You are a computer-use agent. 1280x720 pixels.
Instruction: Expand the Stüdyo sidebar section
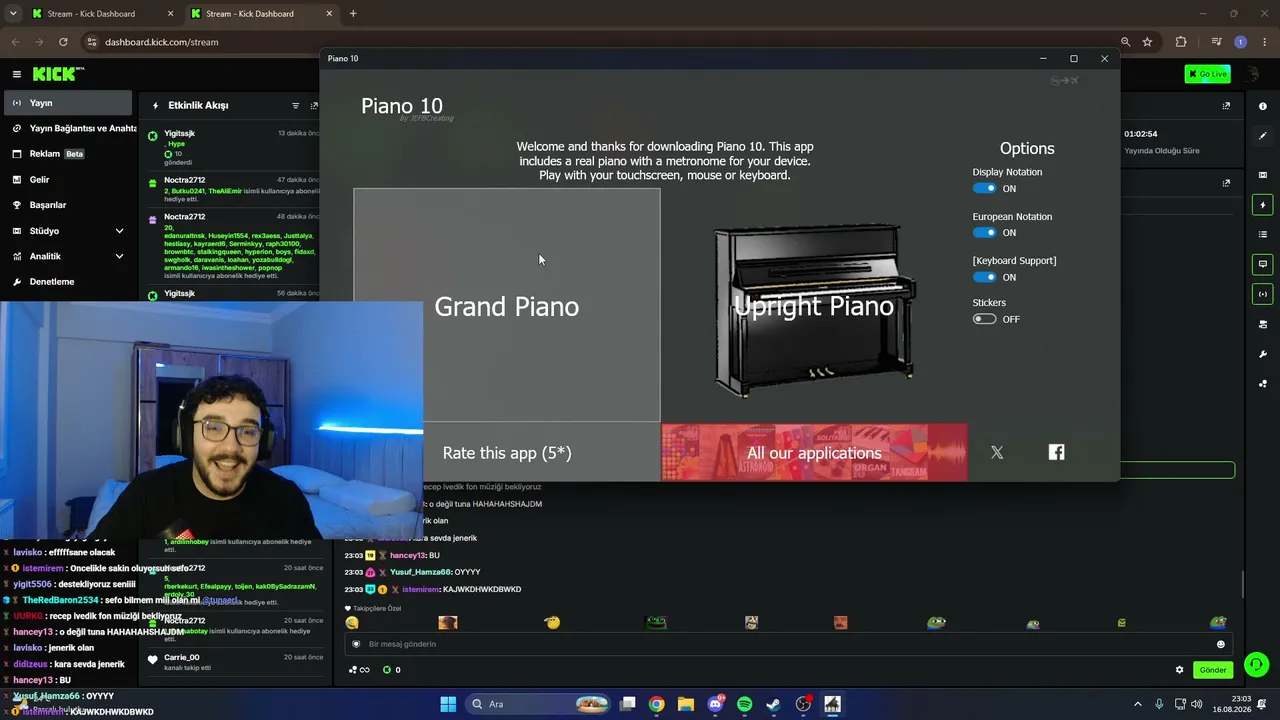point(66,231)
